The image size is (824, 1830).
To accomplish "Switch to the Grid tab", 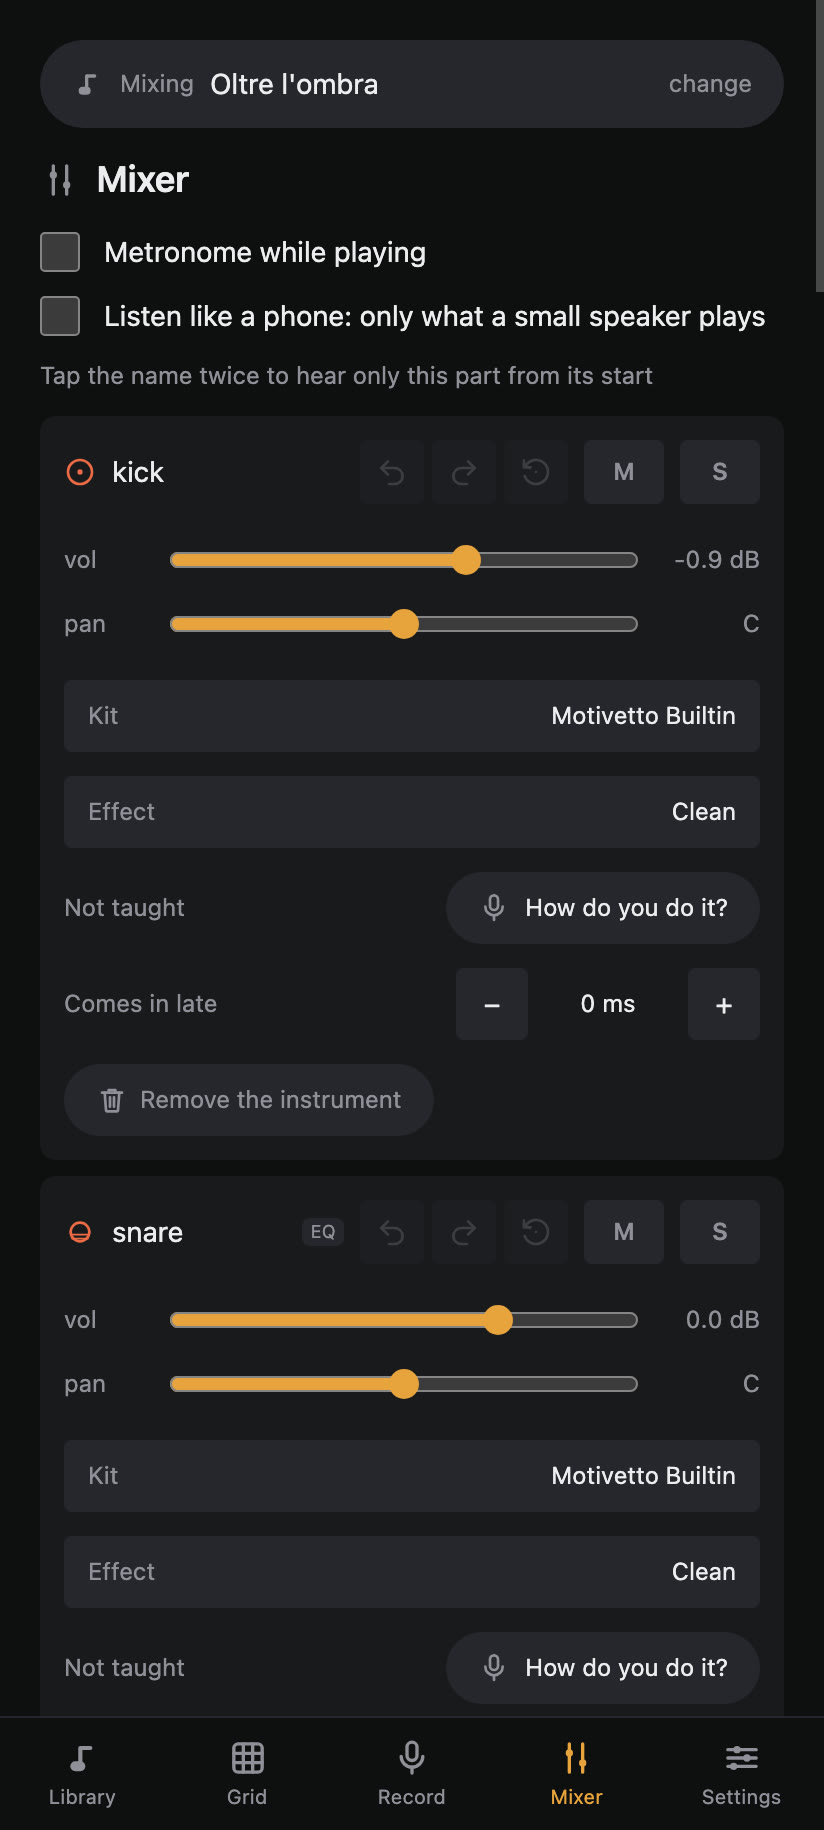I will pyautogui.click(x=247, y=1774).
